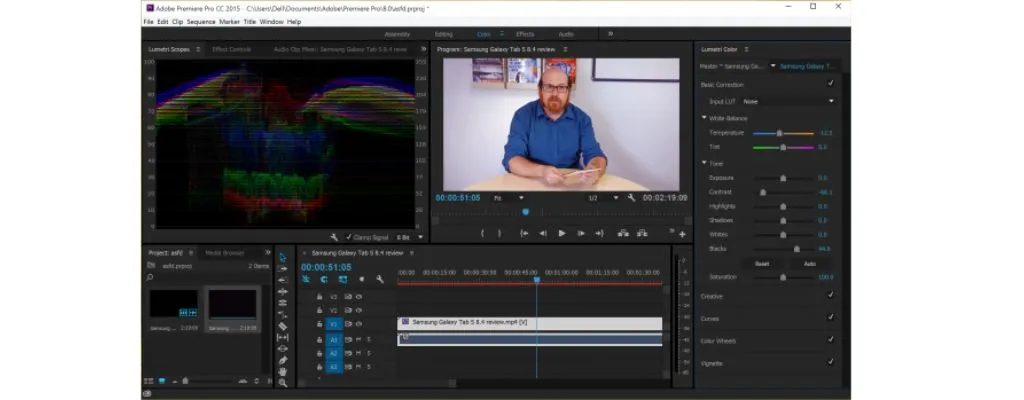The height and width of the screenshot is (400, 1024).
Task: Click the Saturation slider handle
Action: (783, 277)
